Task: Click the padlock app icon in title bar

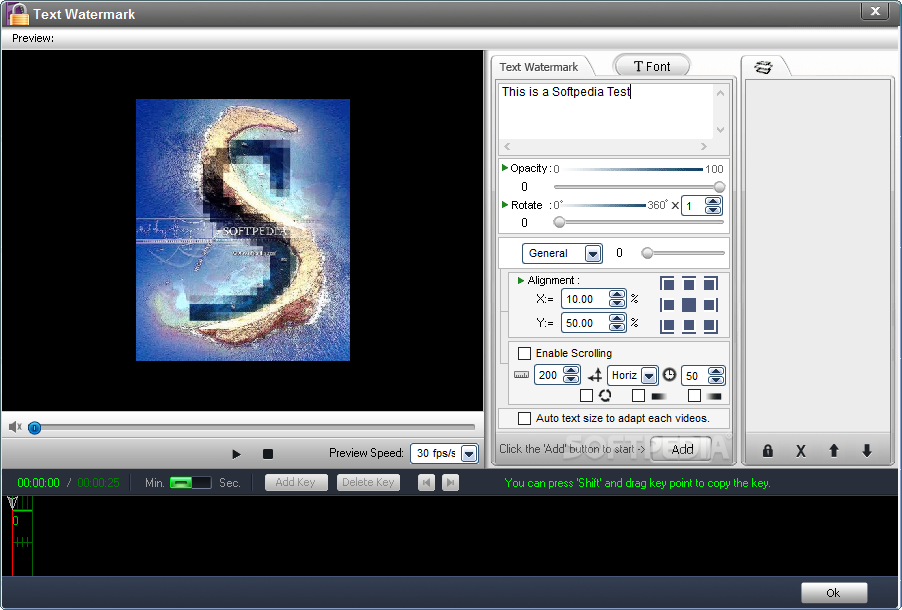Action: click(x=17, y=14)
